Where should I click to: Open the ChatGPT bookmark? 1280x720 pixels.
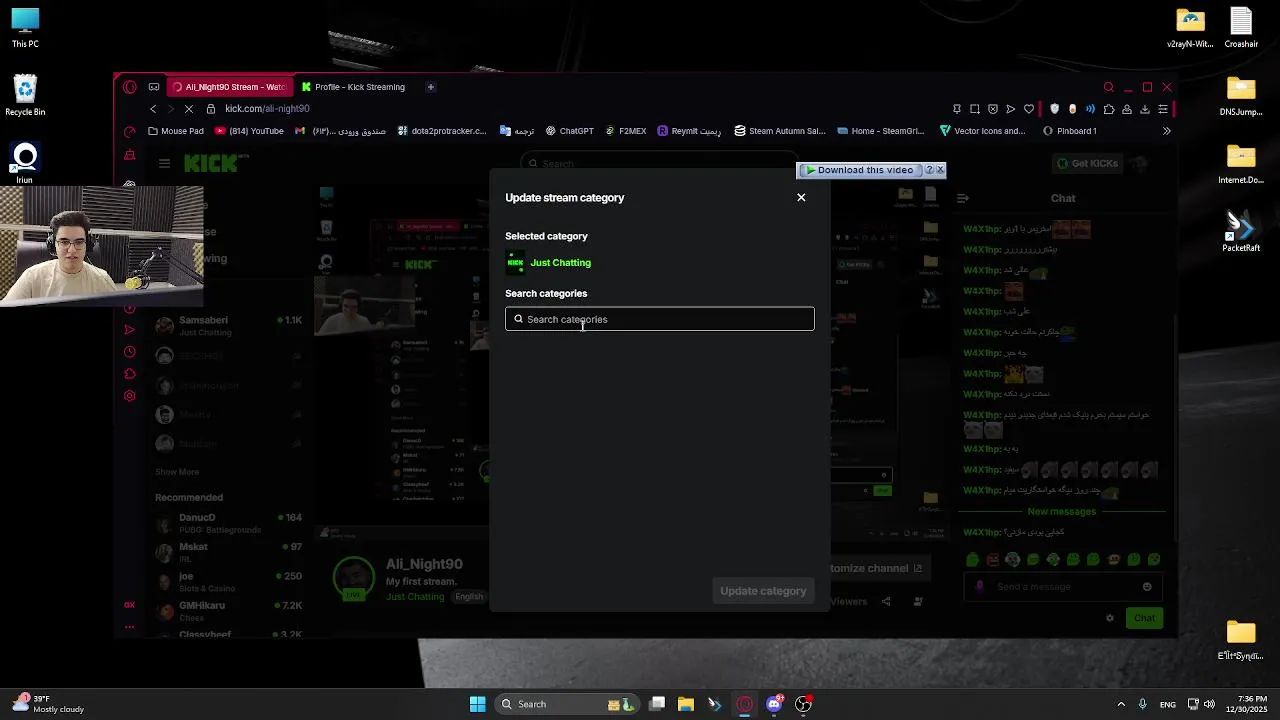tap(569, 131)
